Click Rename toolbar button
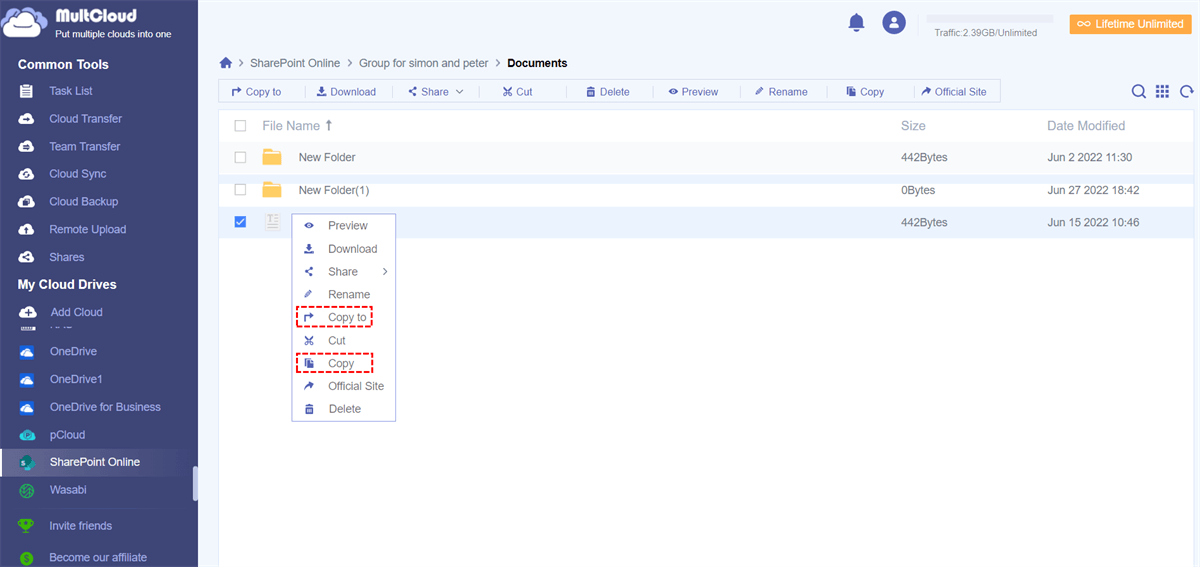This screenshot has width=1200, height=567. pyautogui.click(x=781, y=92)
